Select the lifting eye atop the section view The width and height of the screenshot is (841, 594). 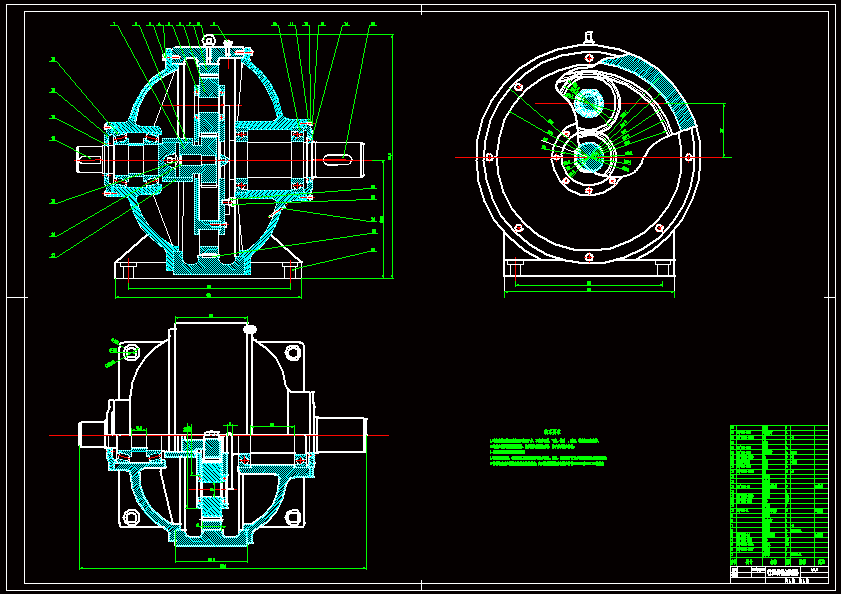click(x=209, y=41)
